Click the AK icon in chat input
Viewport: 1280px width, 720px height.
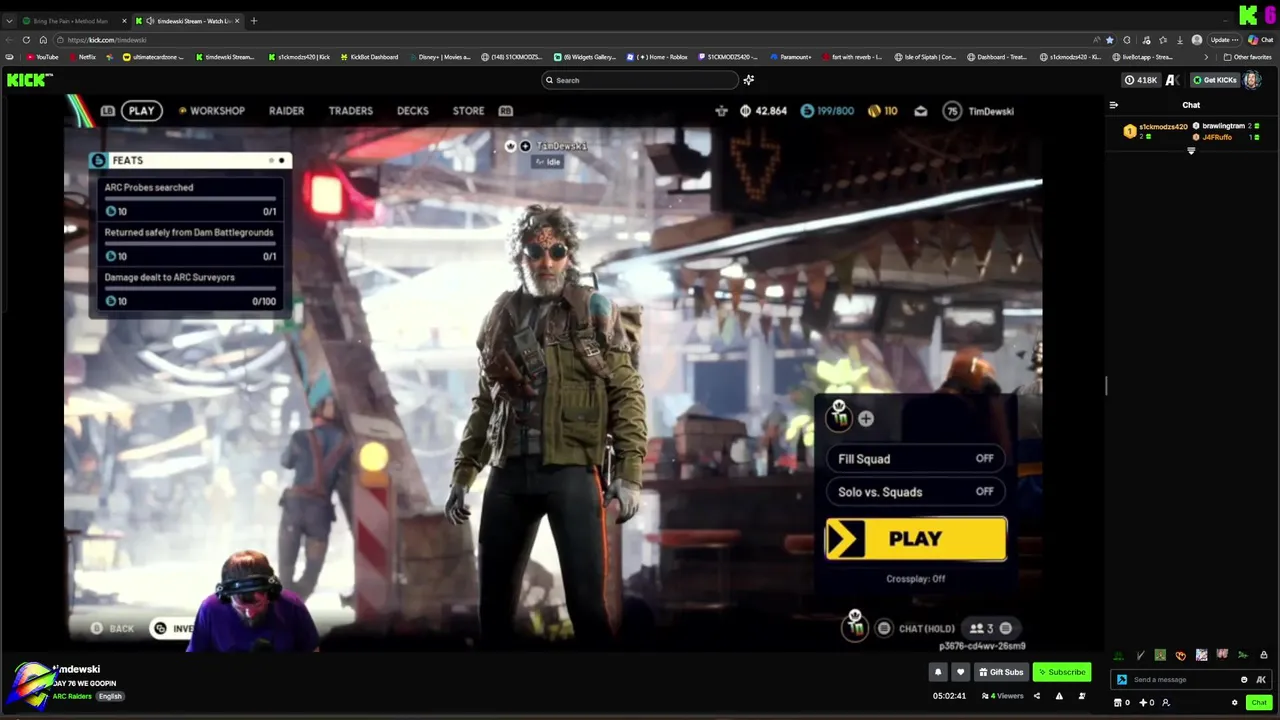(x=1262, y=680)
